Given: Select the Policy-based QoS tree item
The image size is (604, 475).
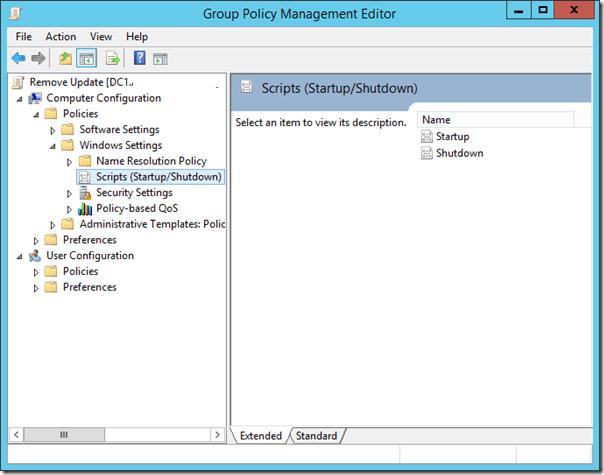Looking at the screenshot, I should tap(137, 208).
